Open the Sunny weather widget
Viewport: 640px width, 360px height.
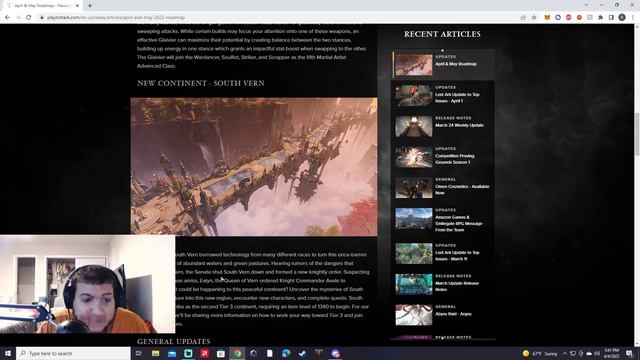pyautogui.click(x=540, y=353)
